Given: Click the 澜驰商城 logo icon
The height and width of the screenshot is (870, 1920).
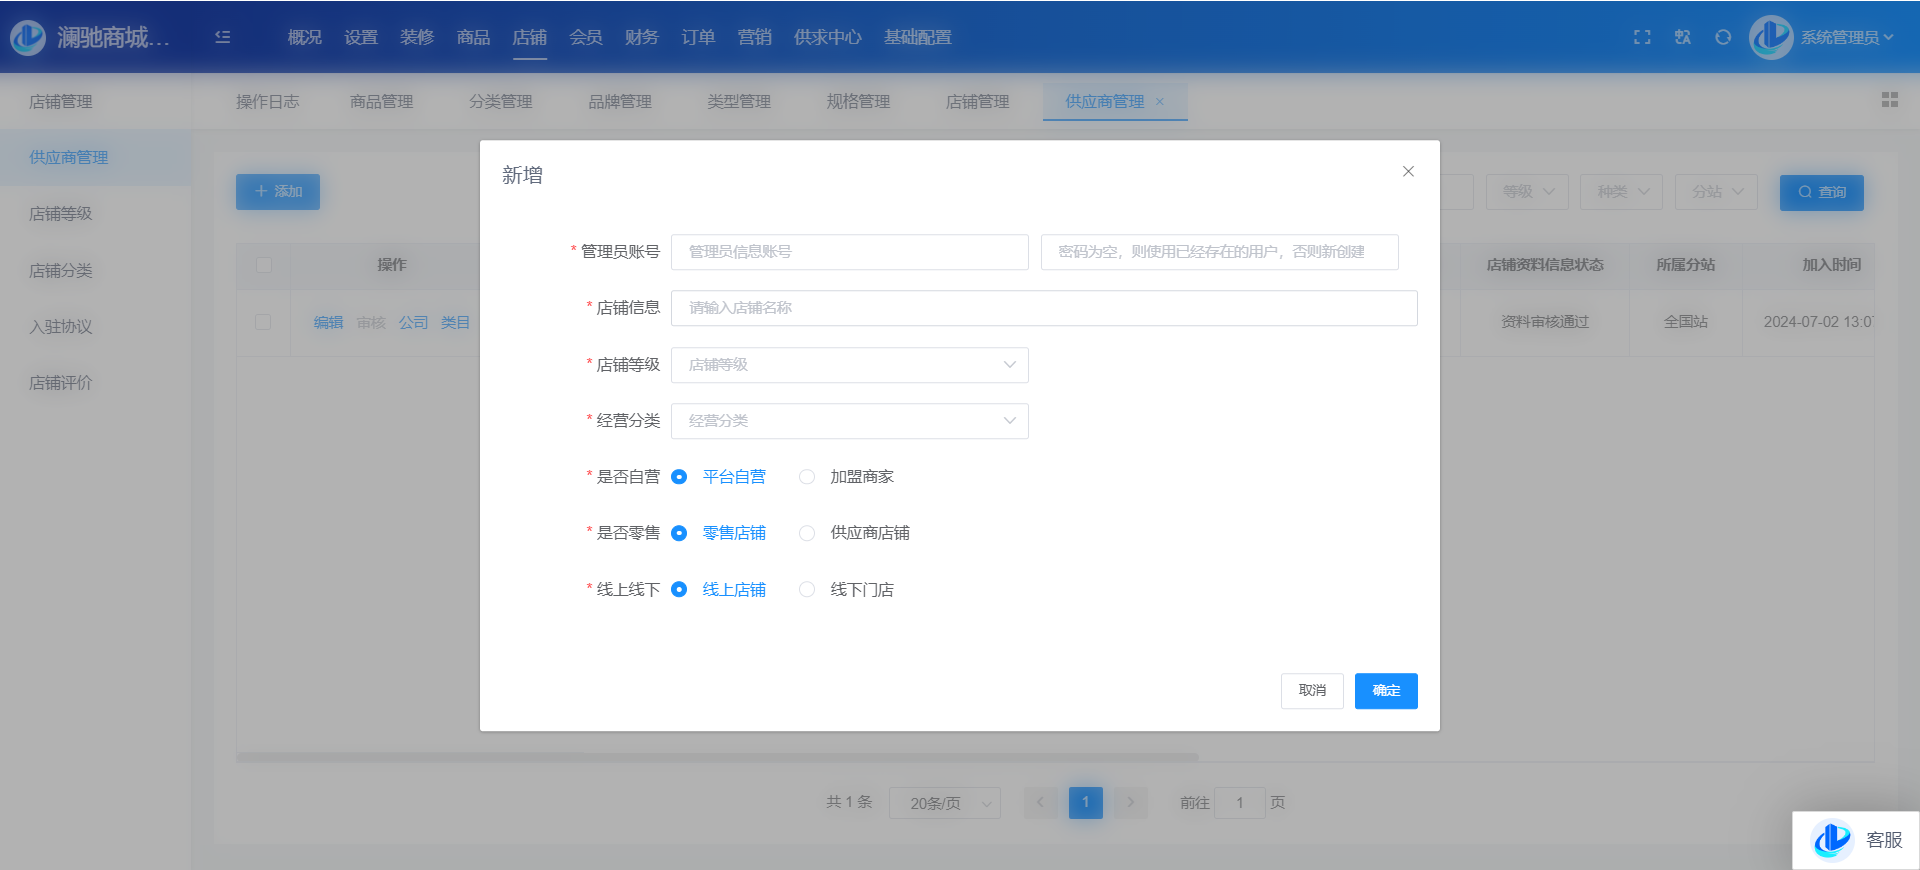Looking at the screenshot, I should pyautogui.click(x=28, y=37).
